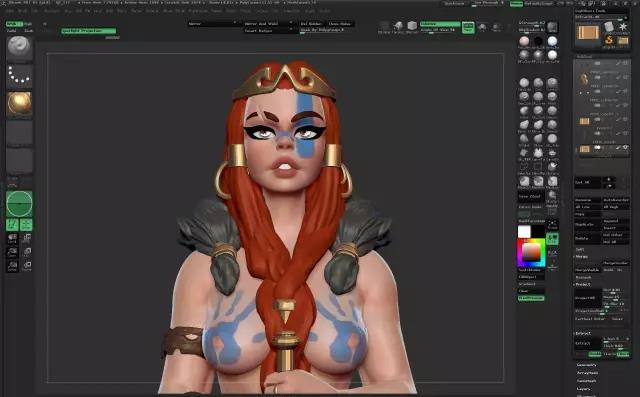Expand the Geometry subpalette
The width and height of the screenshot is (640, 397).
pyautogui.click(x=587, y=365)
